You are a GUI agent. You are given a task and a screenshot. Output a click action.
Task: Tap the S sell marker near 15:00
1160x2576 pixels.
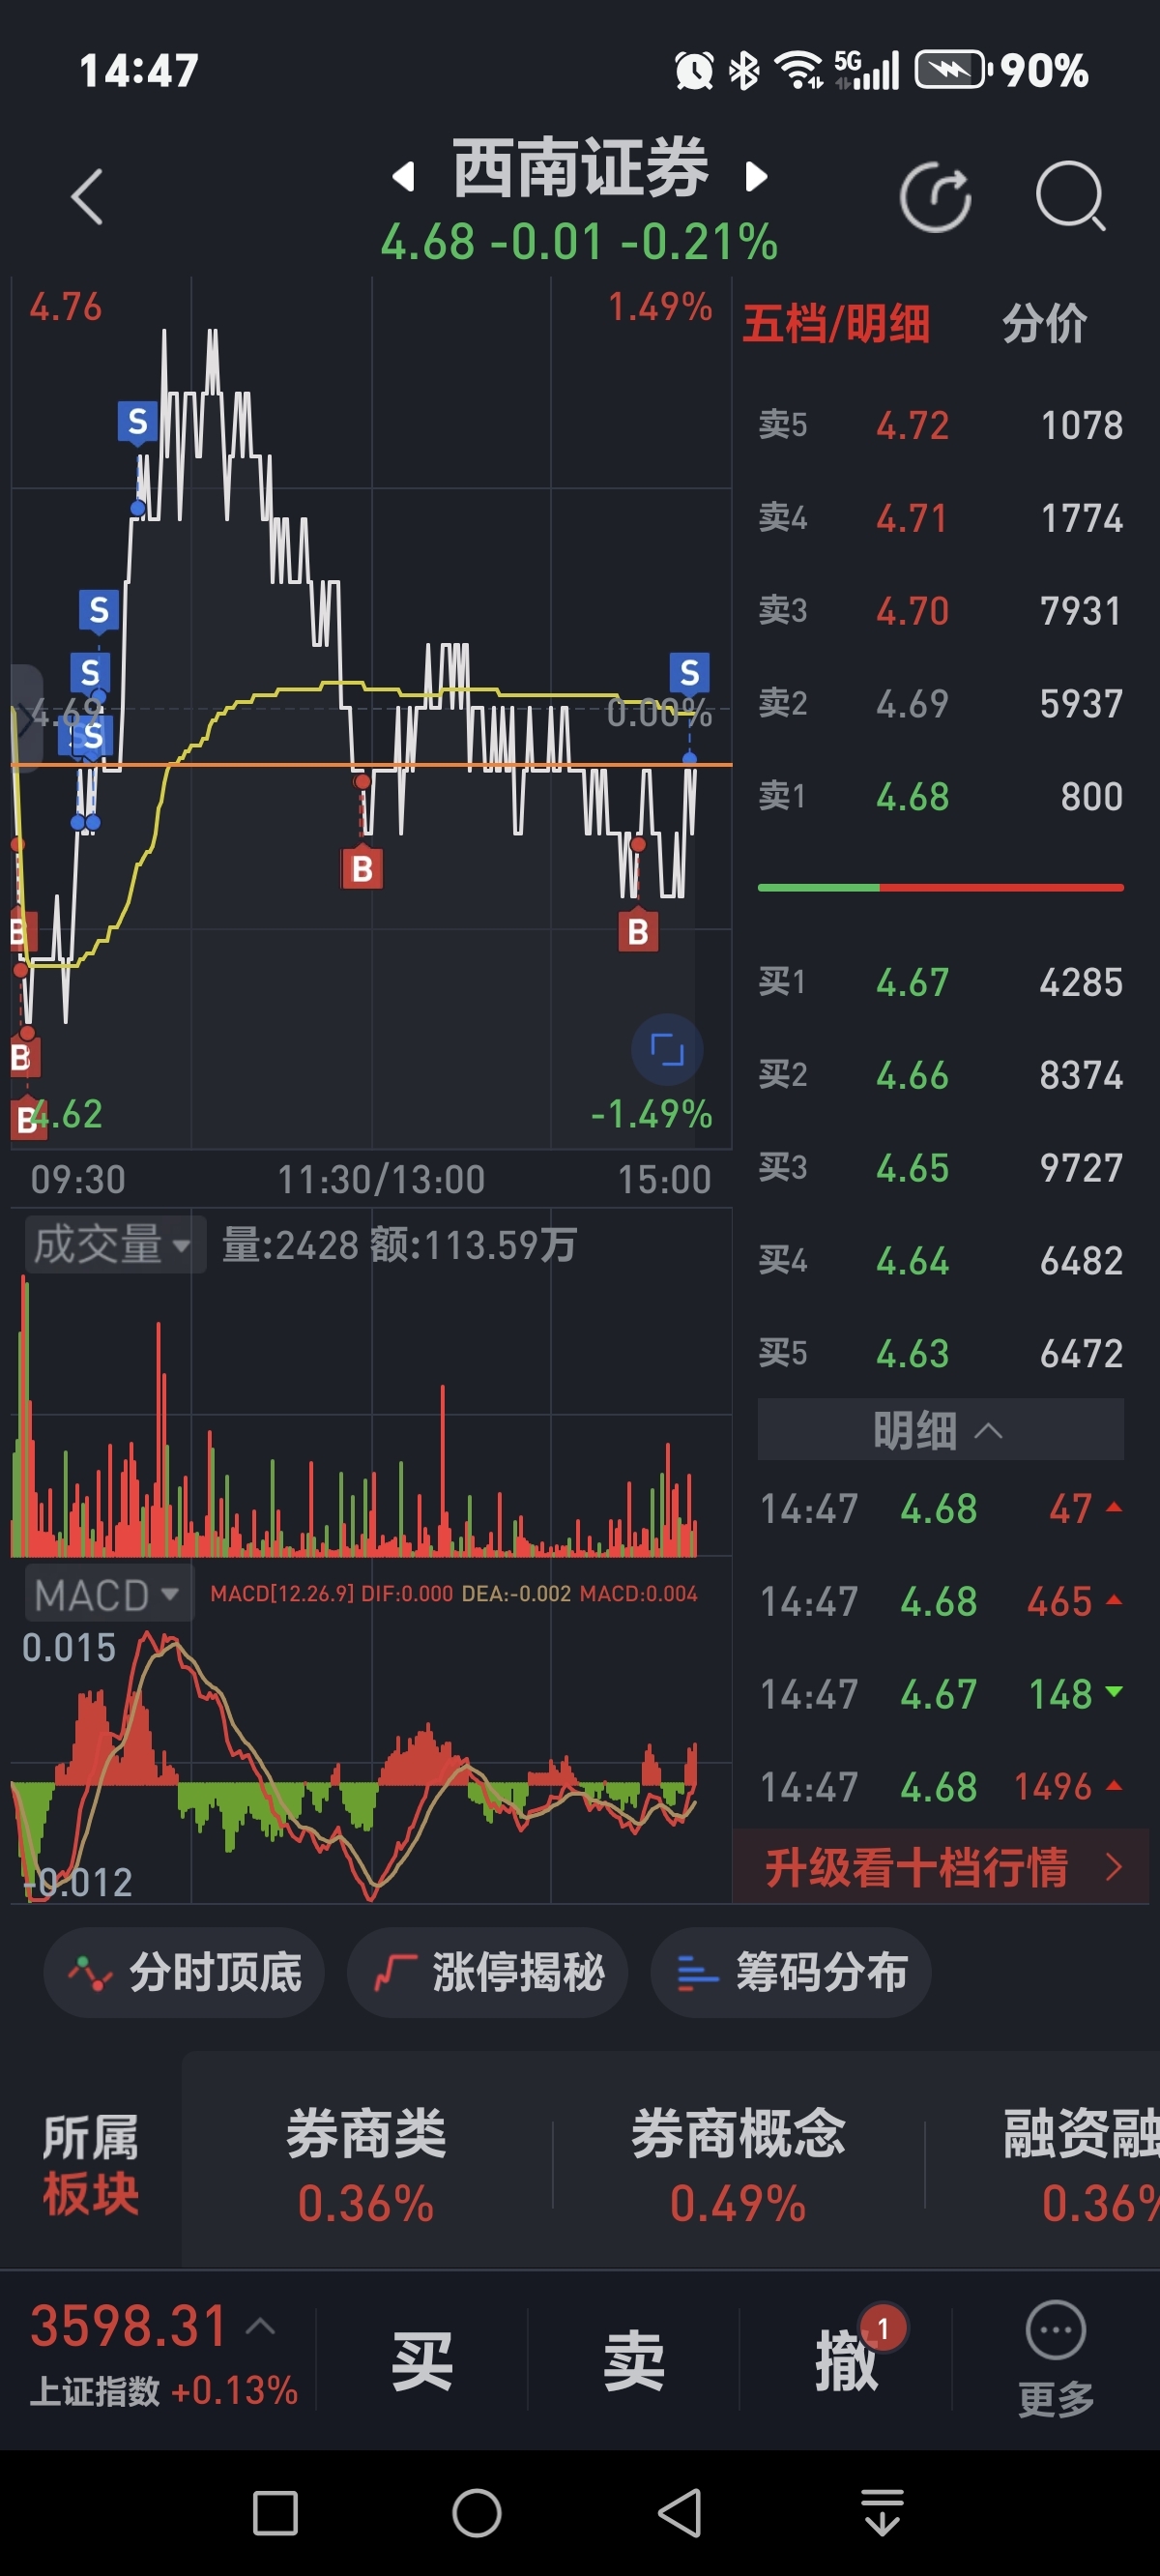pyautogui.click(x=689, y=672)
